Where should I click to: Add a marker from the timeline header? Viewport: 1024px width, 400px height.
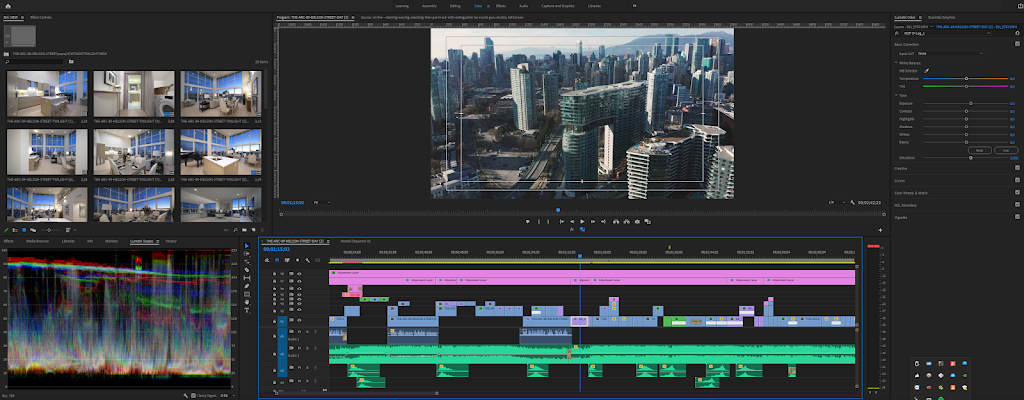pos(297,260)
